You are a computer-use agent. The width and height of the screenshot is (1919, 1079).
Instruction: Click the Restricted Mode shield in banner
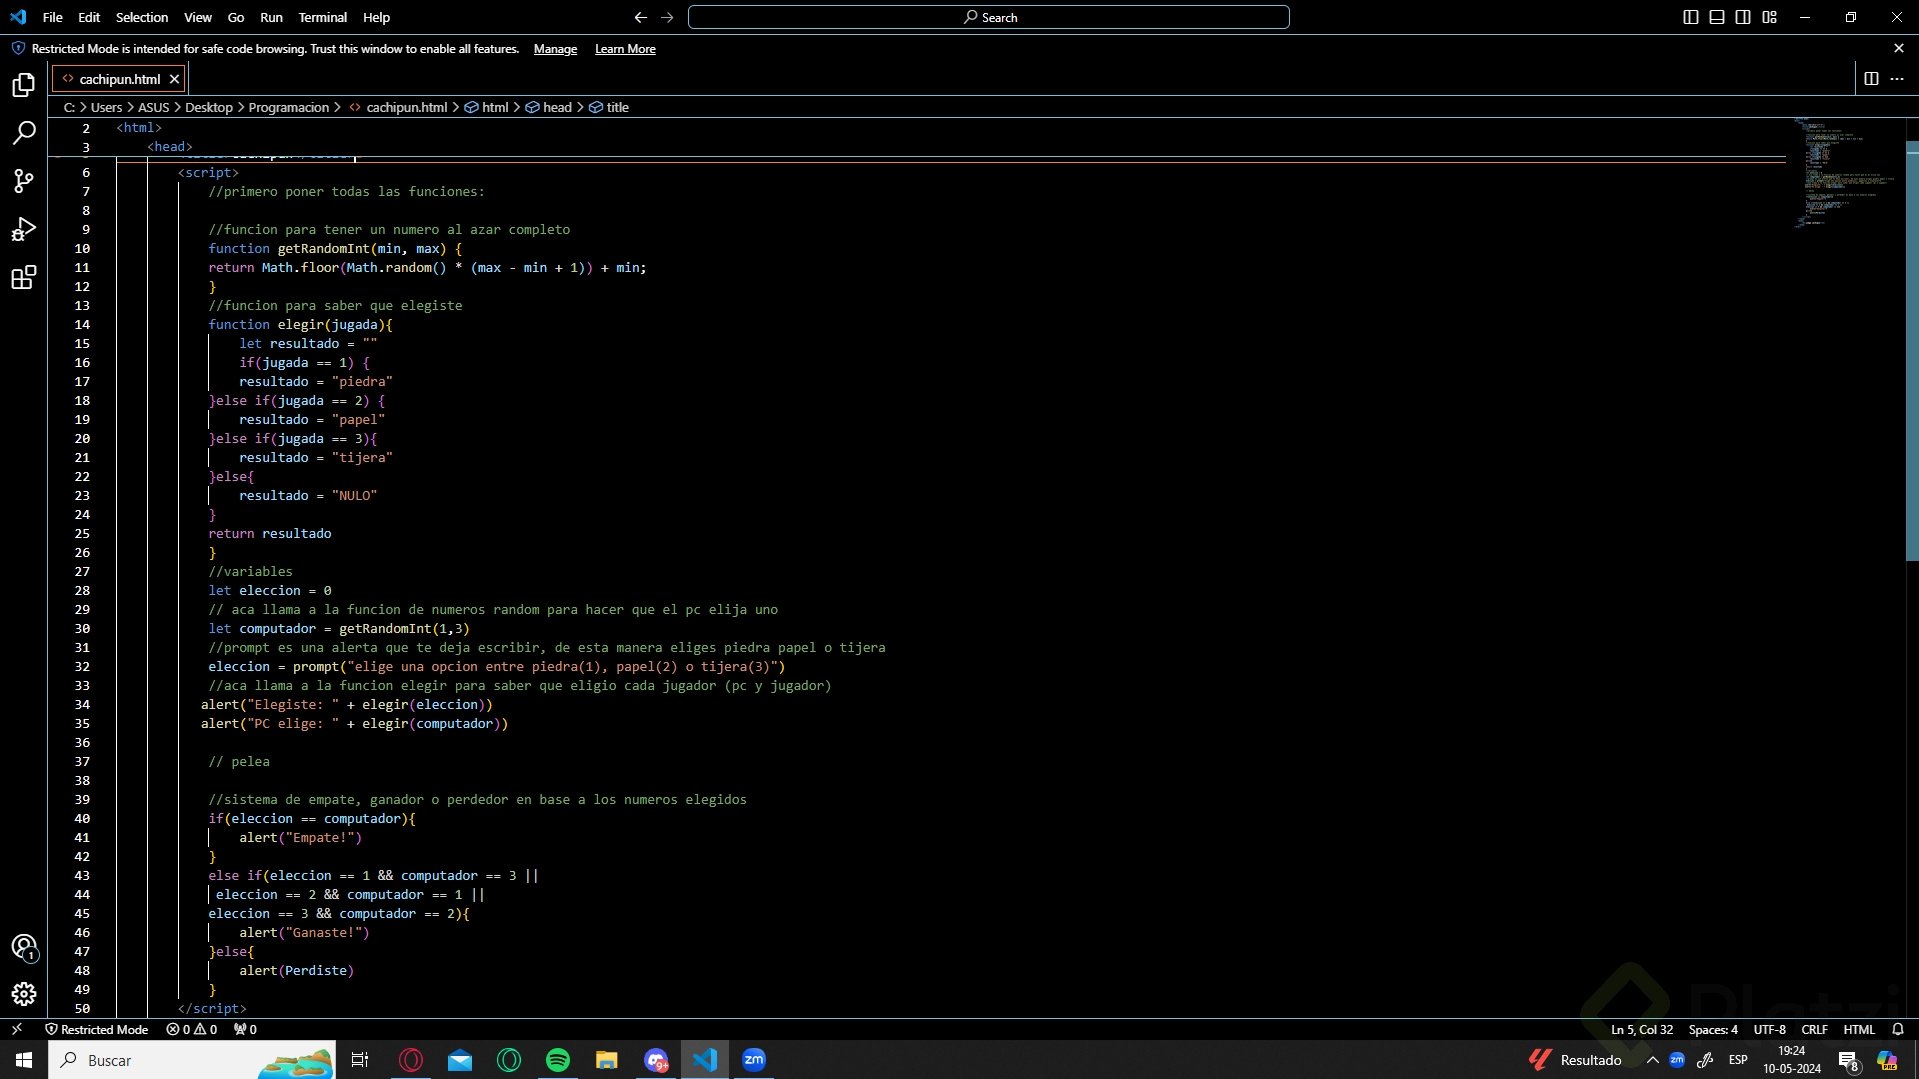(18, 48)
